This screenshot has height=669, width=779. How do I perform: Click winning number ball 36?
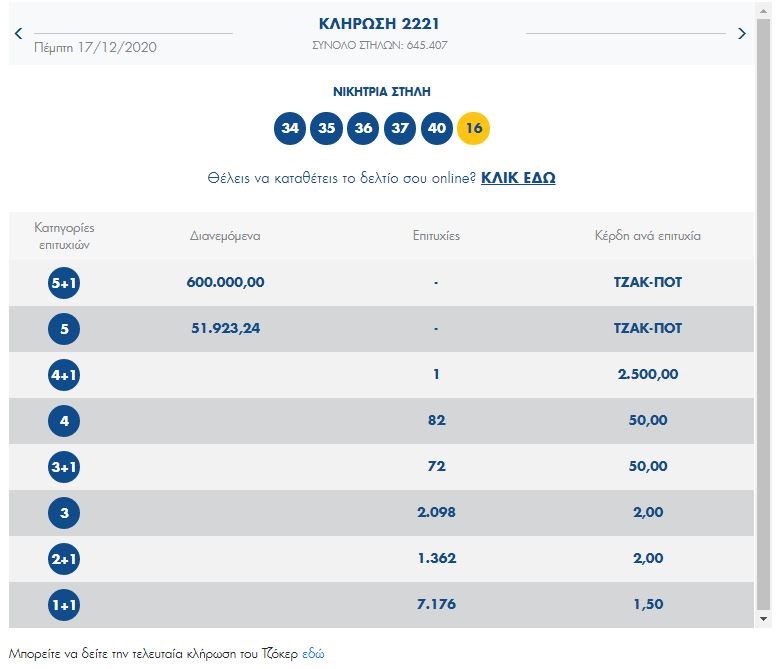363,128
